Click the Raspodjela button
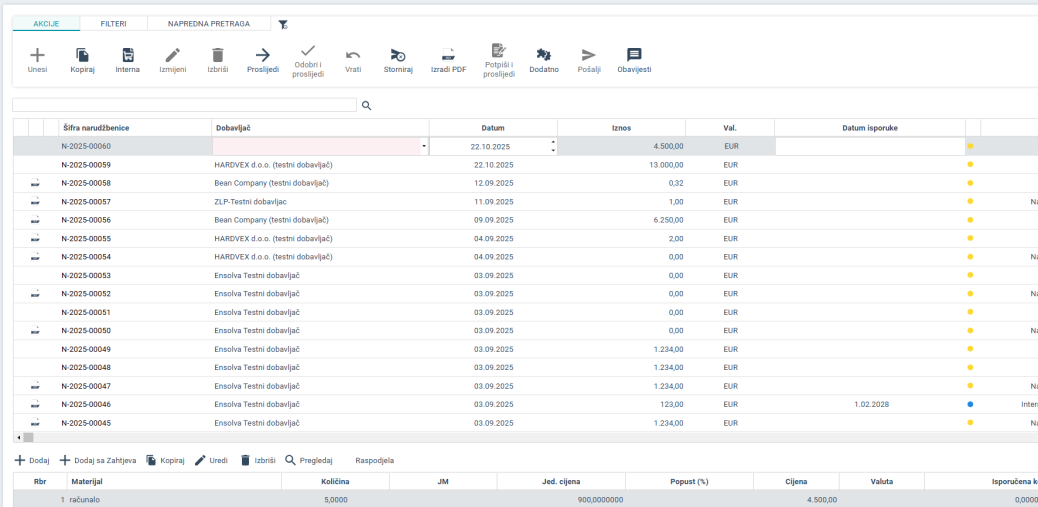Screen dimensions: 1038x507 (x=374, y=461)
